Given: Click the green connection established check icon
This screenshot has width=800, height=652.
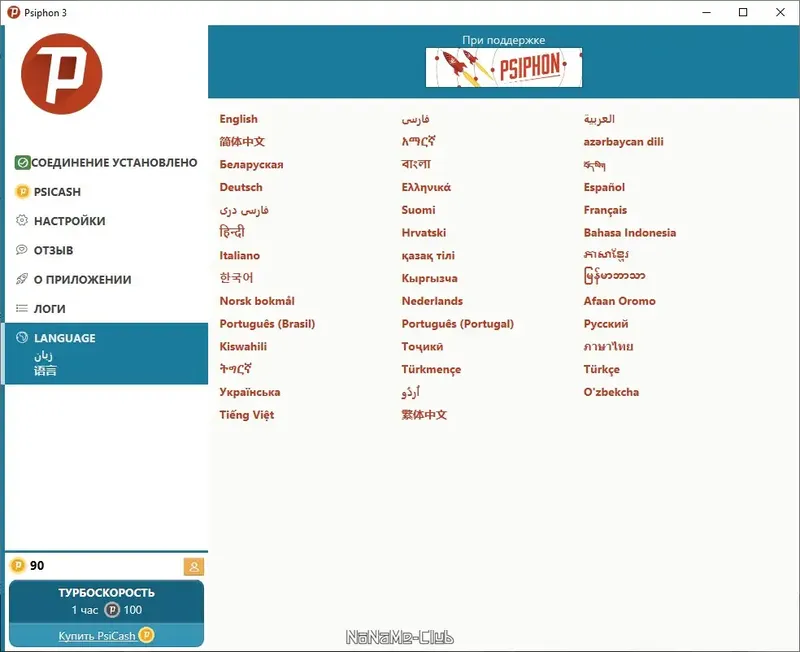Looking at the screenshot, I should [x=22, y=163].
